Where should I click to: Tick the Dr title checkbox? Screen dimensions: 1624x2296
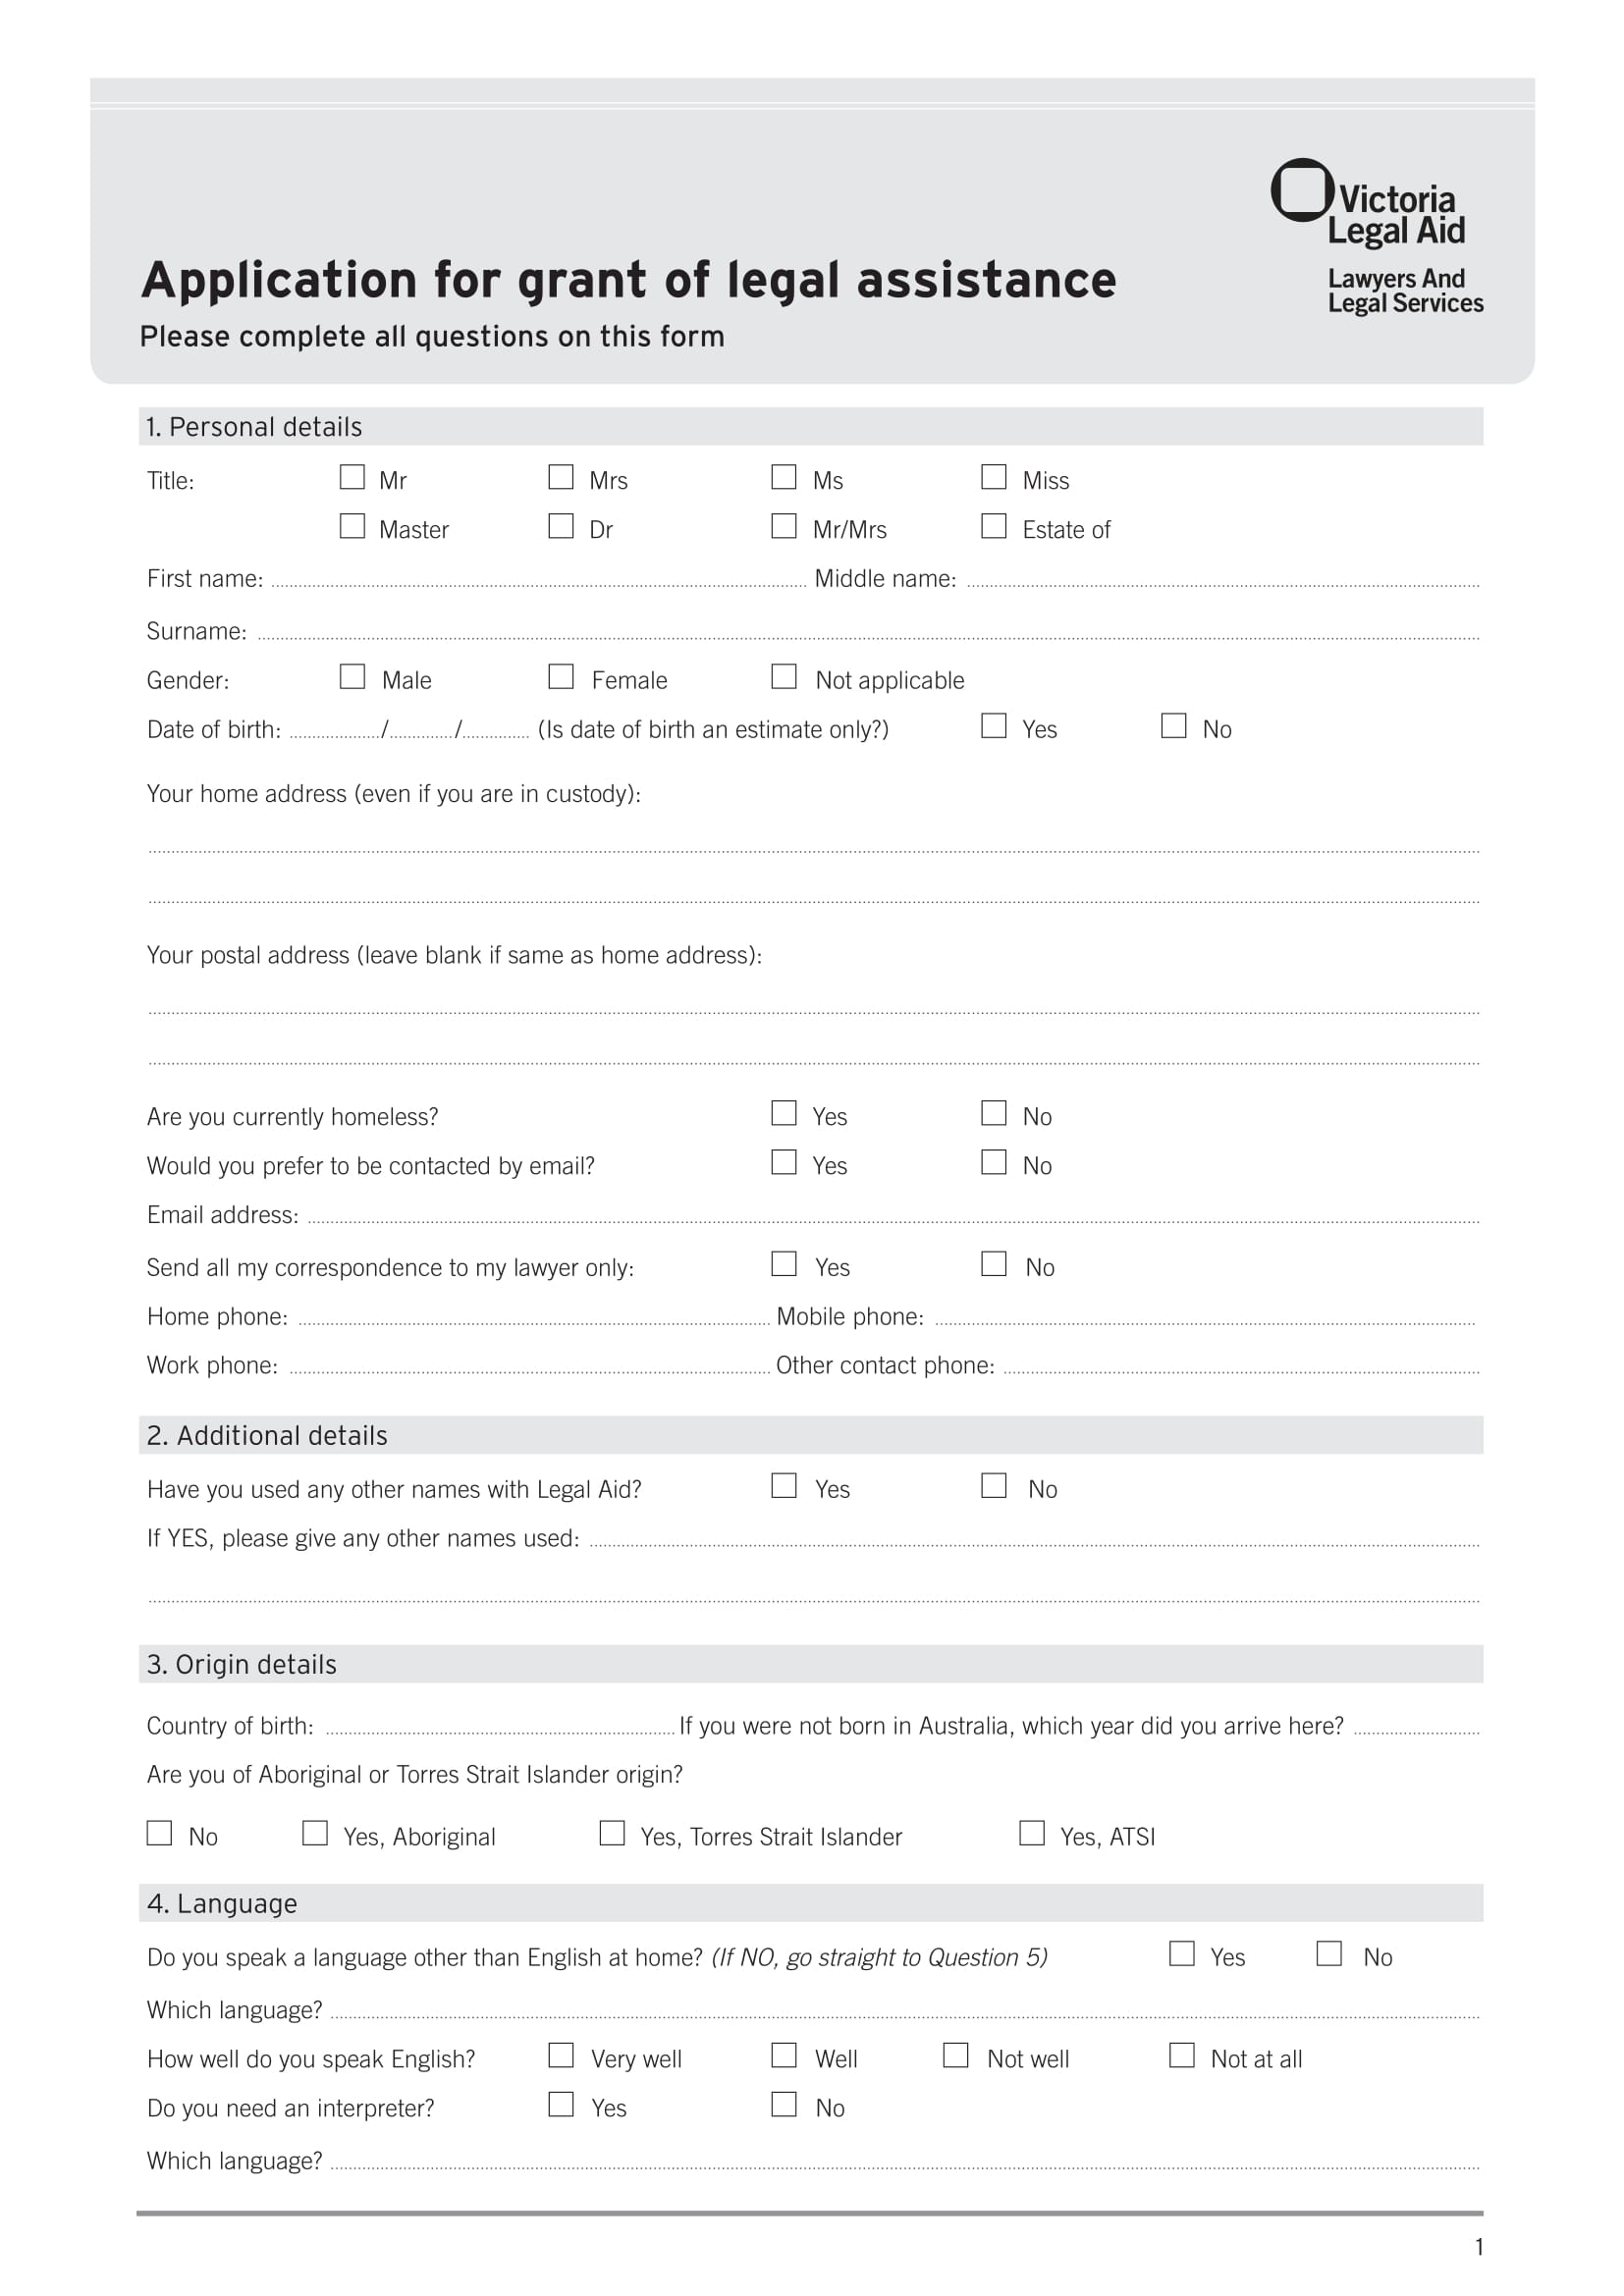coord(561,526)
